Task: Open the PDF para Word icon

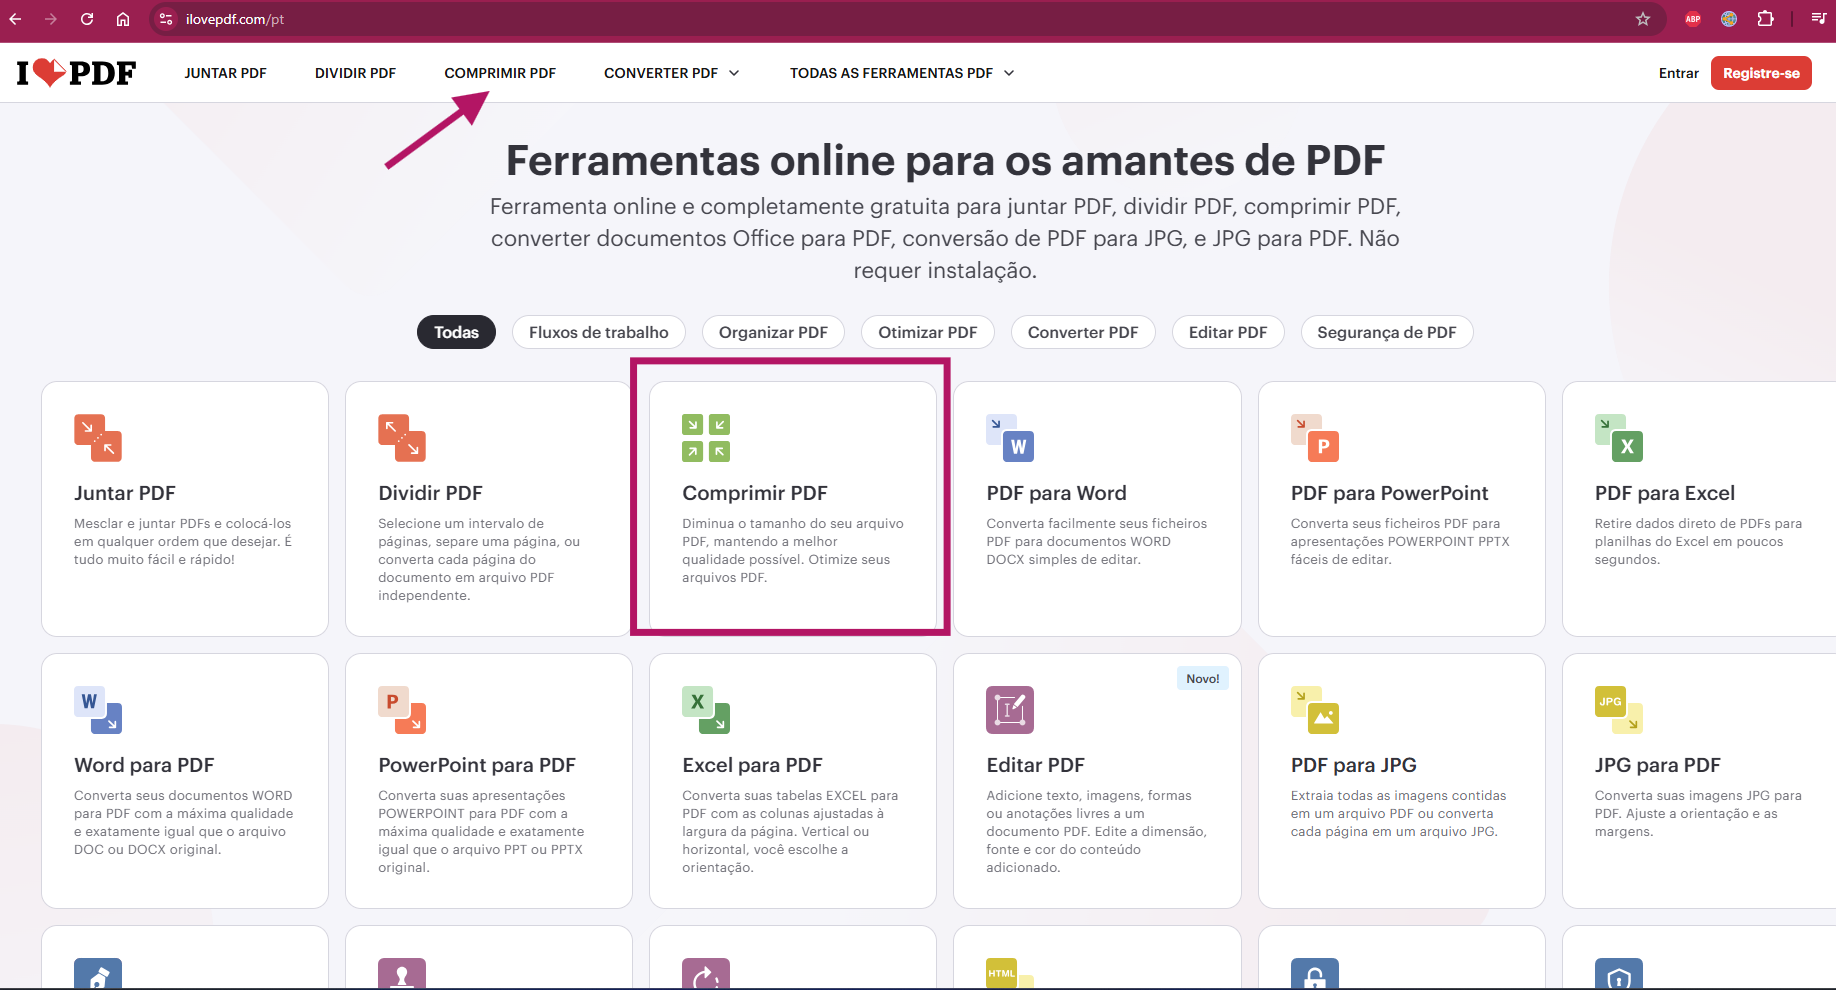Action: pyautogui.click(x=1010, y=438)
